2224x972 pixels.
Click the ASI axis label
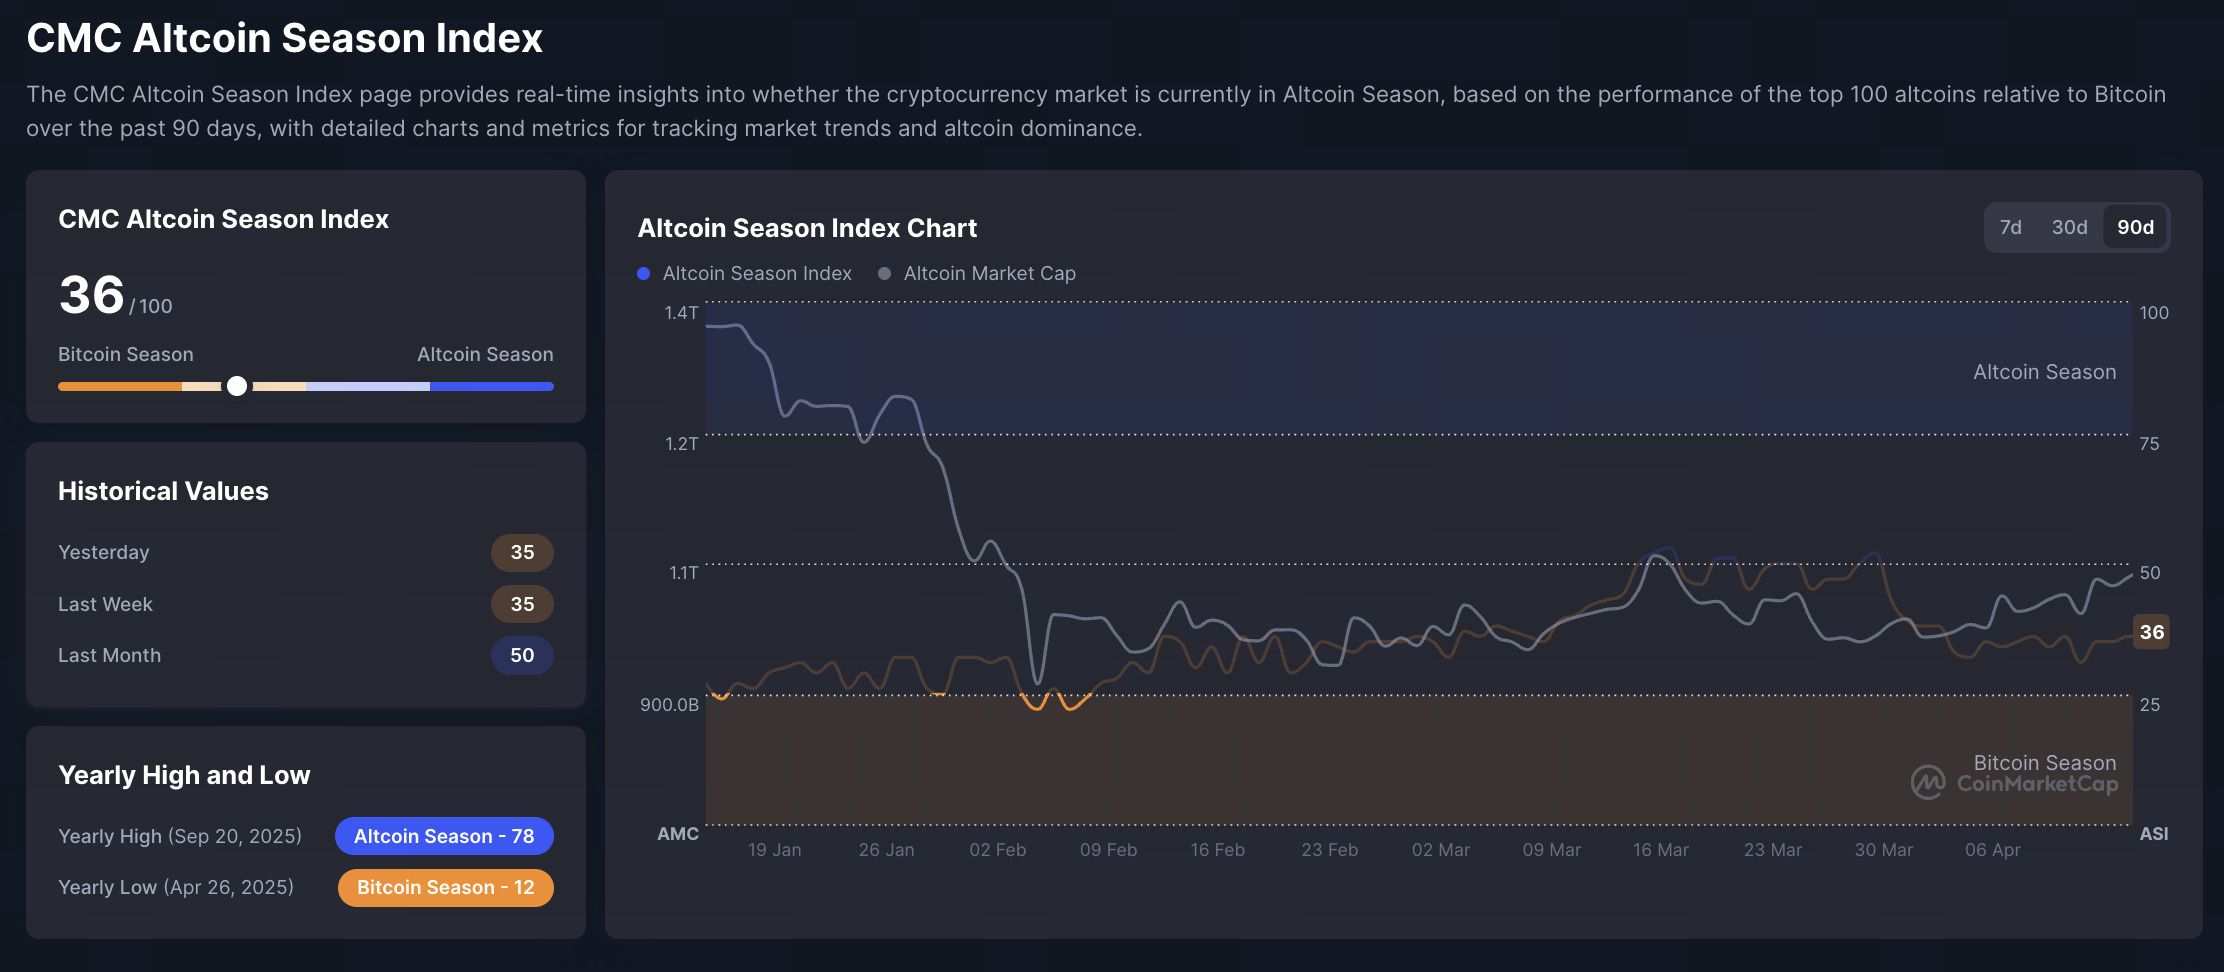tap(2153, 834)
